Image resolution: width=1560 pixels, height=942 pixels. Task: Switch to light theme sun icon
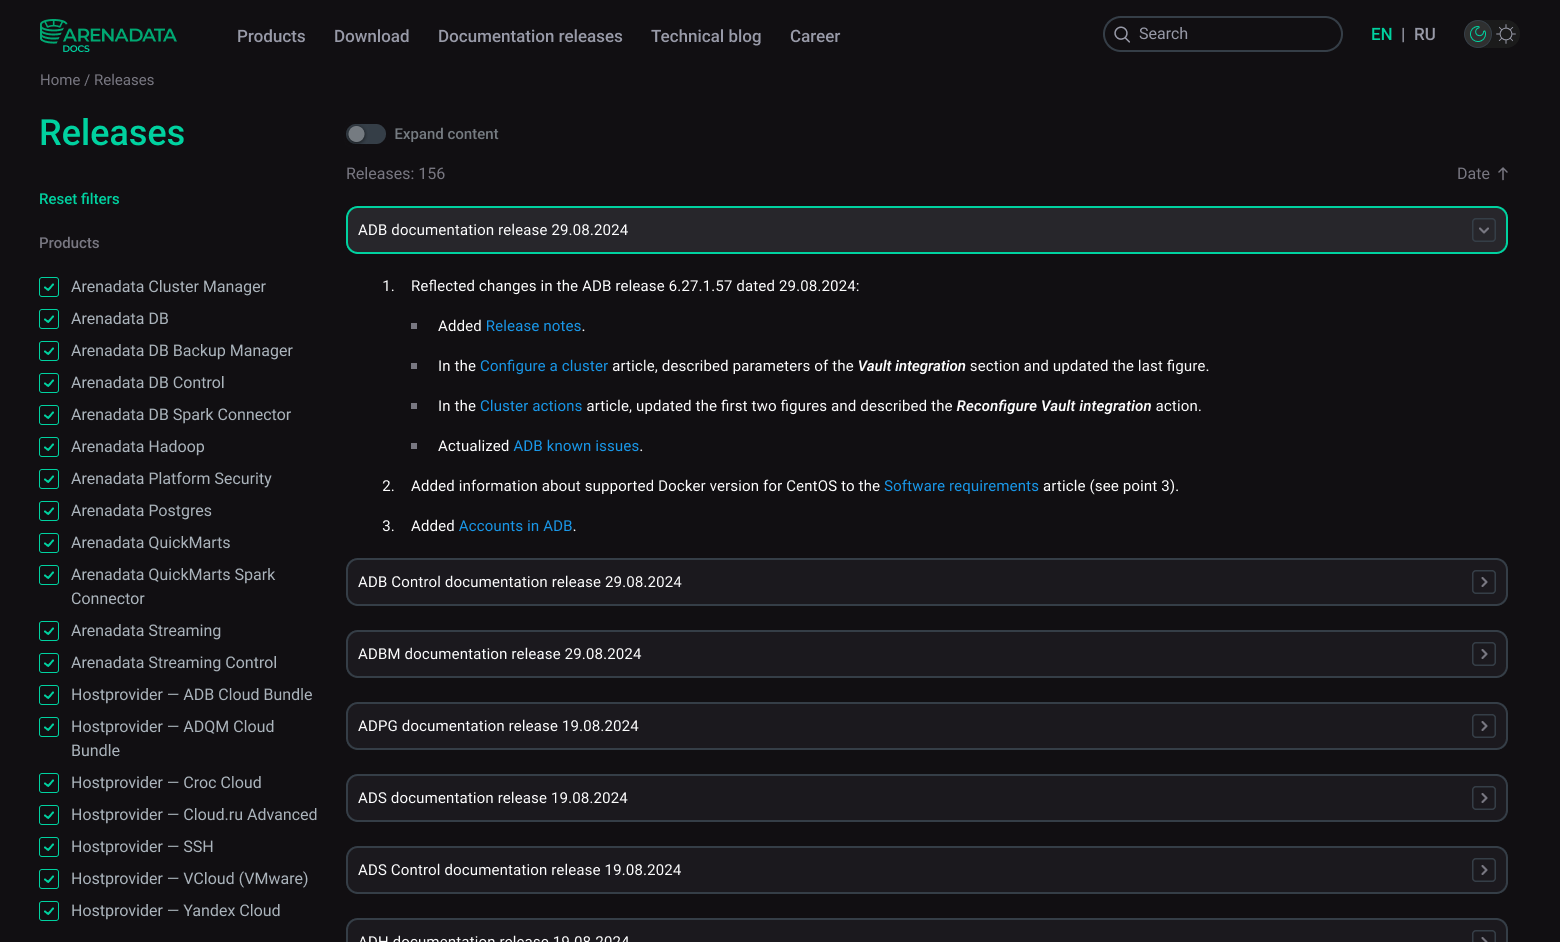tap(1506, 34)
